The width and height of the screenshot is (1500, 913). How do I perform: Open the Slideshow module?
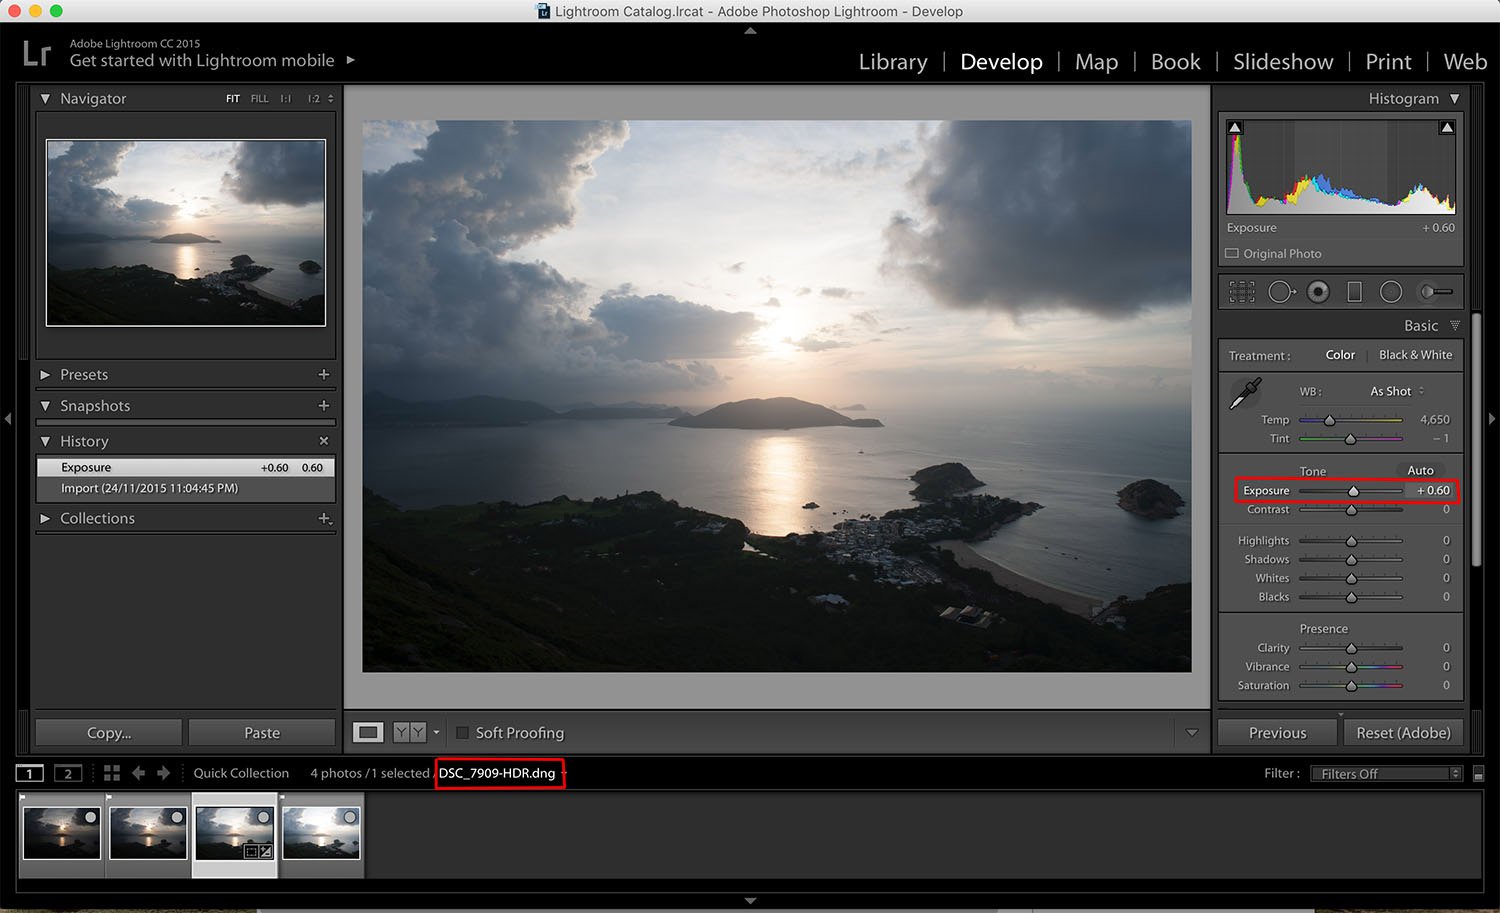(1283, 61)
